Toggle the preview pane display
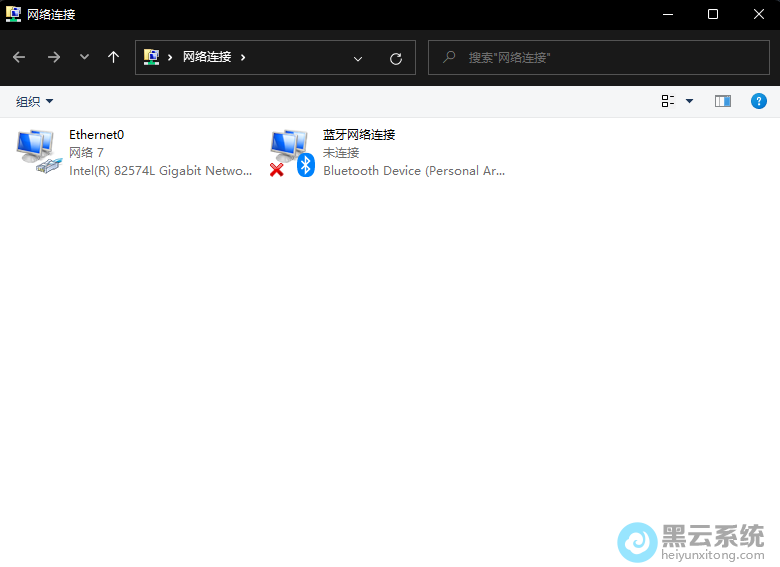 pos(723,101)
